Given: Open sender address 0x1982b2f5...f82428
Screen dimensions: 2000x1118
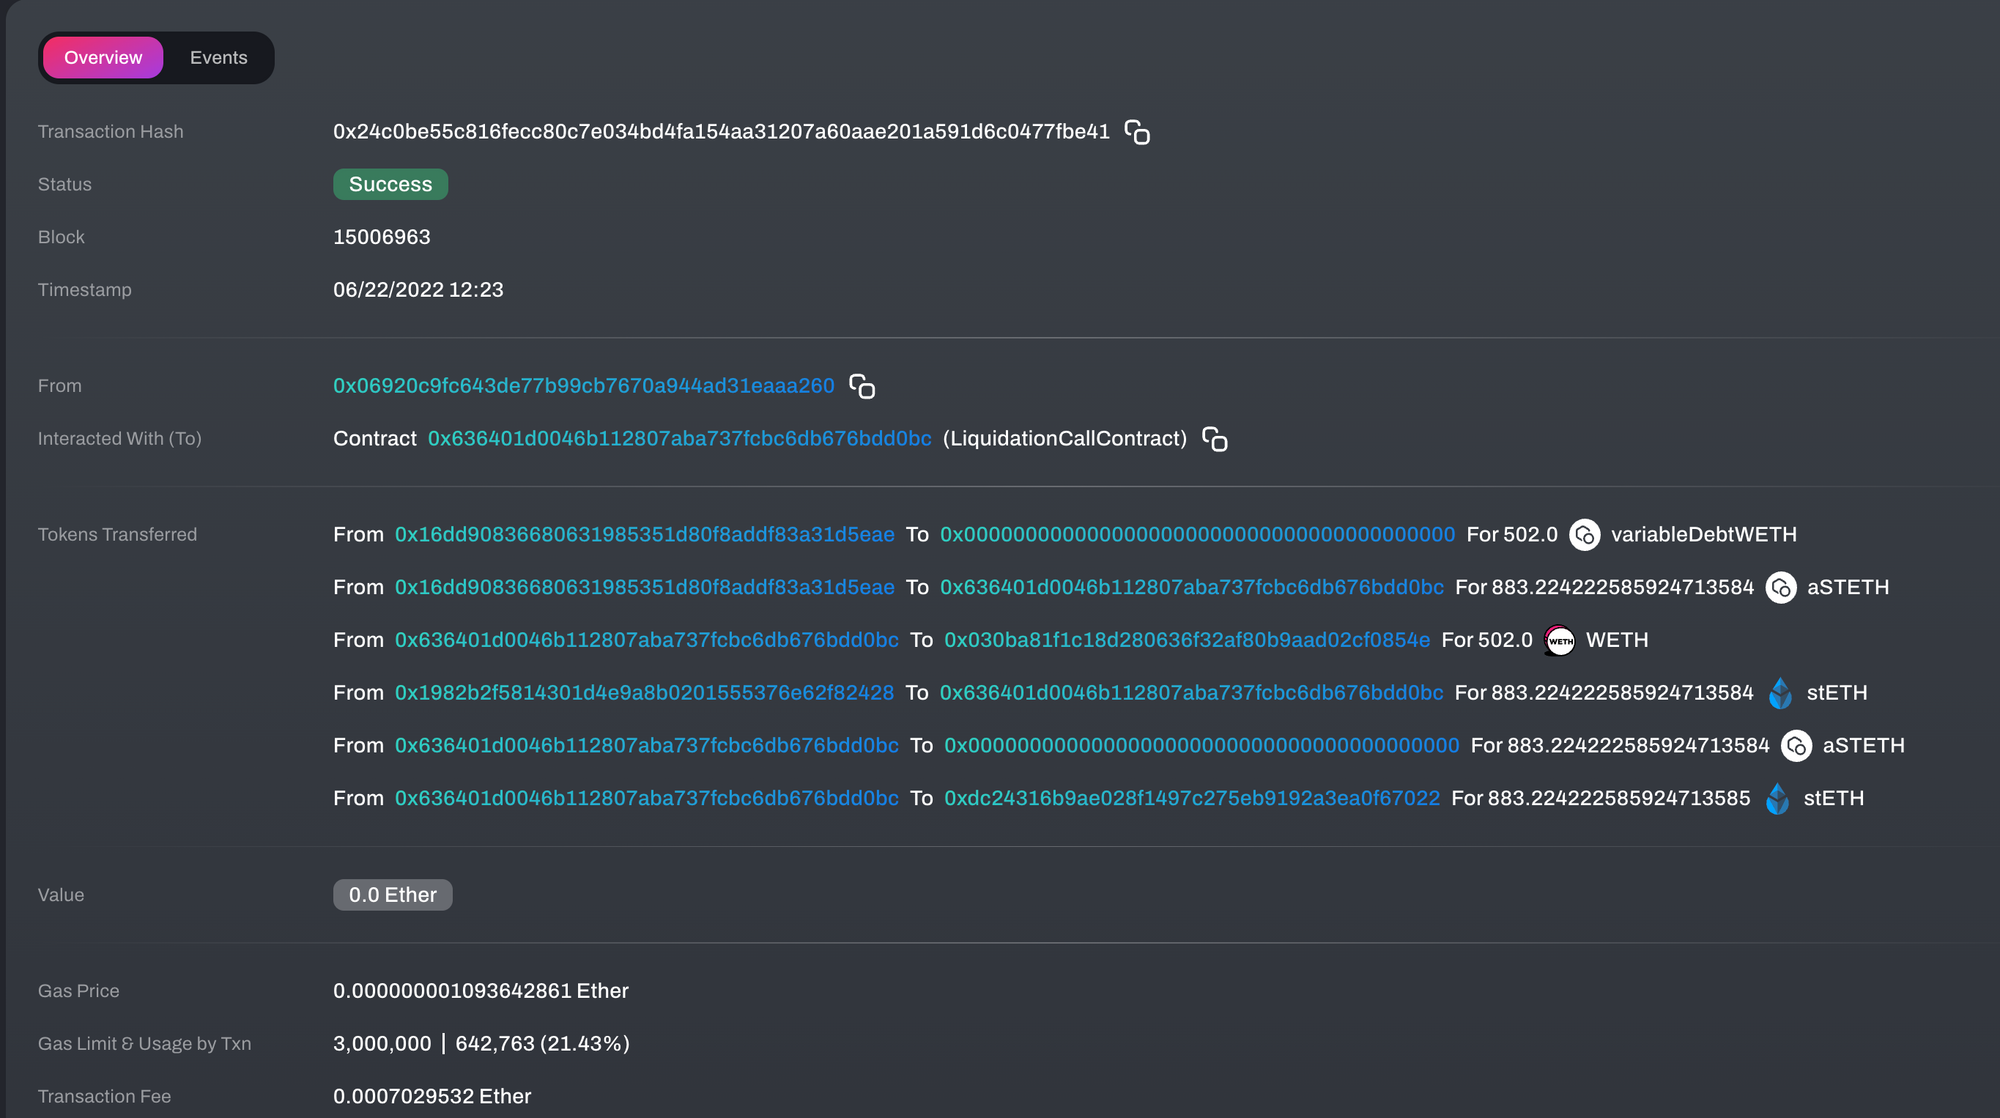Looking at the screenshot, I should coord(644,693).
